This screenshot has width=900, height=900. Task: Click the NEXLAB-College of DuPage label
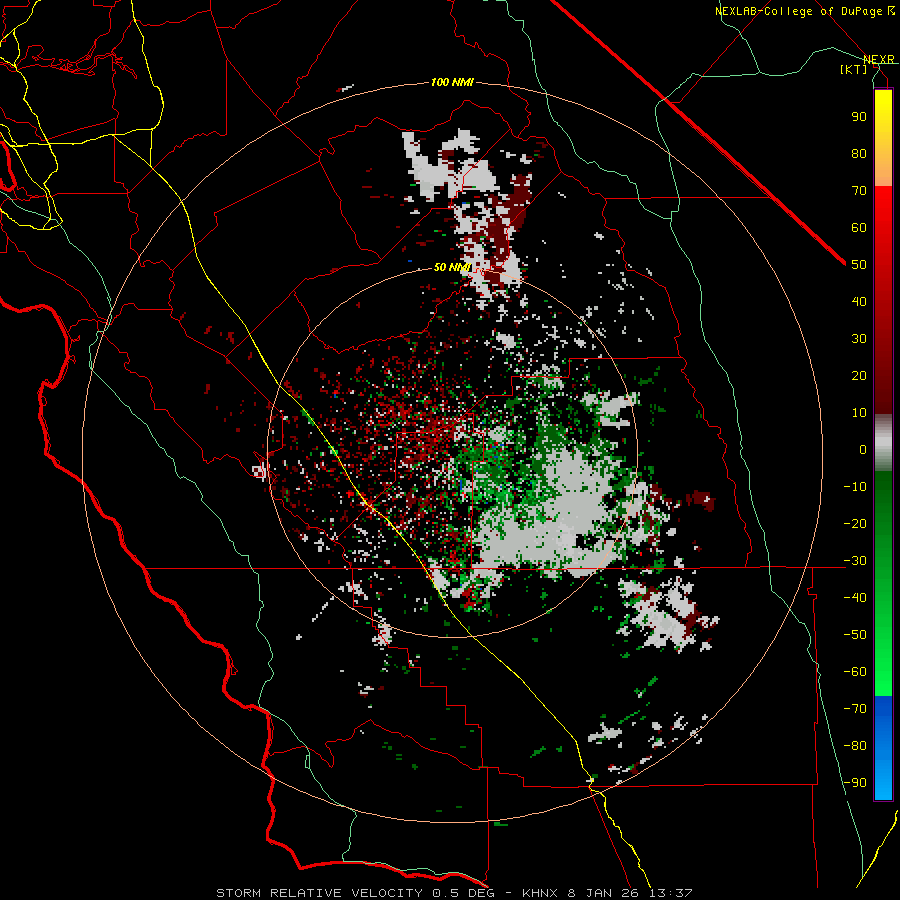804,11
